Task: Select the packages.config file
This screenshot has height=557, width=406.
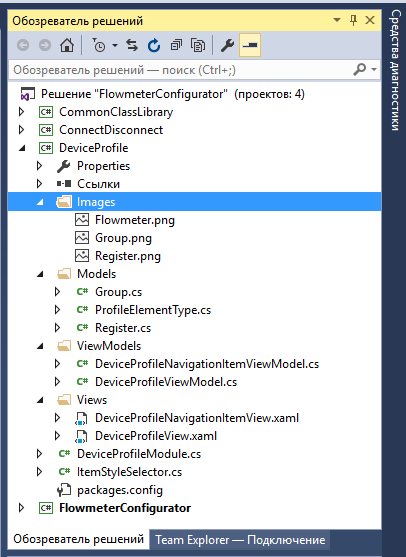Action: (120, 490)
